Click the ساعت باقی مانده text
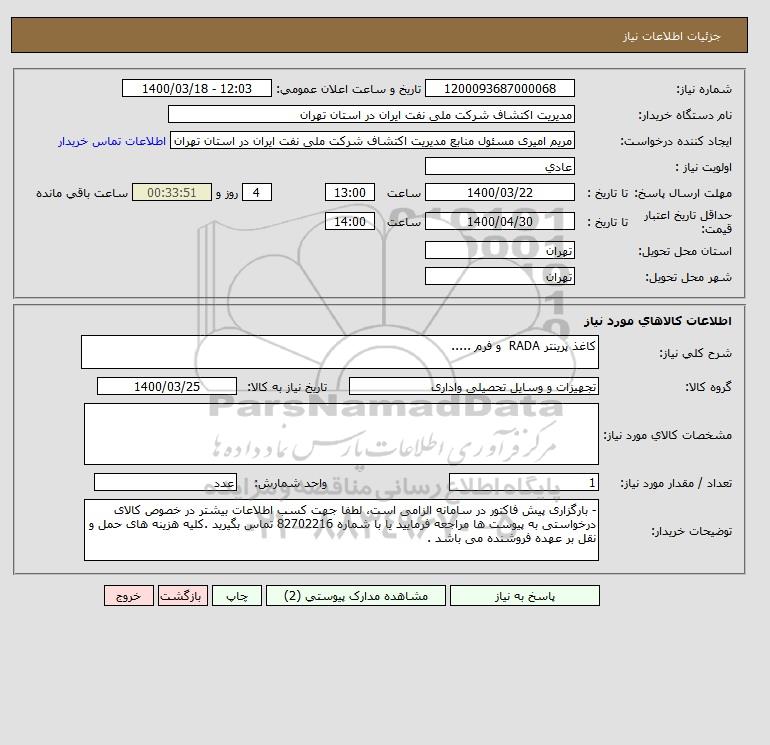Image resolution: width=770 pixels, height=745 pixels. tap(82, 193)
